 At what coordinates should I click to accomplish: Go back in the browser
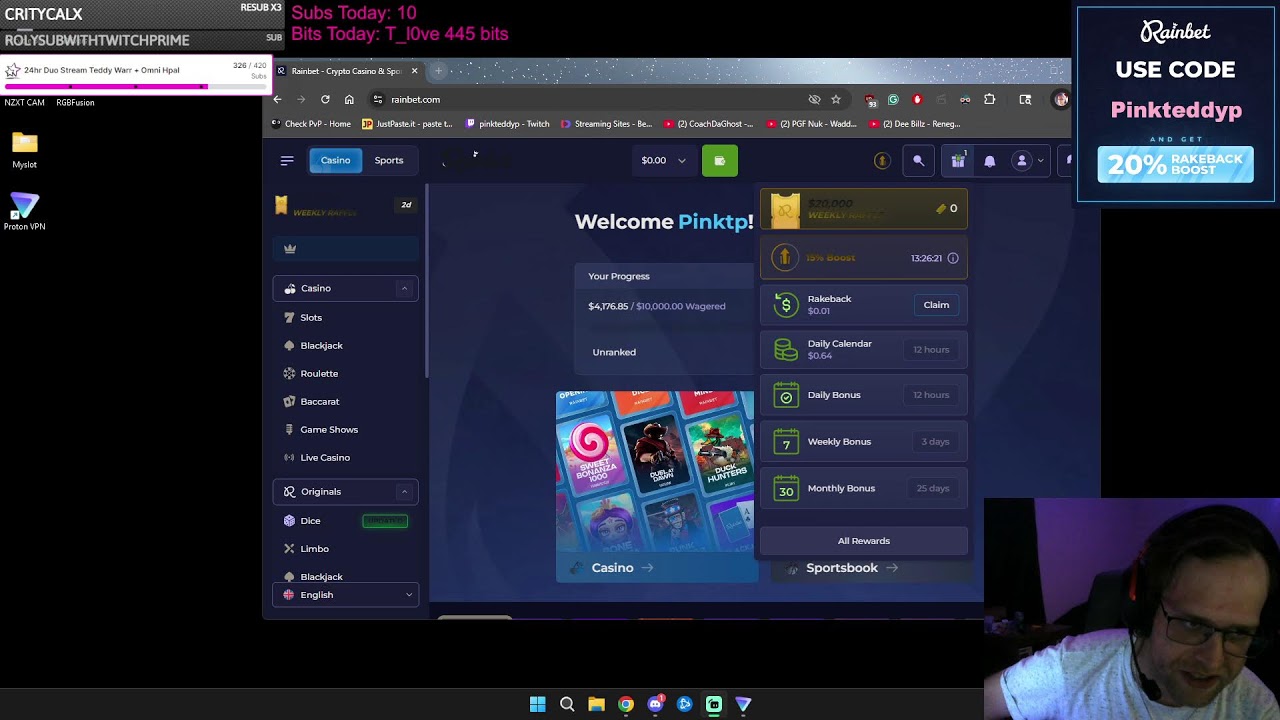coord(277,99)
